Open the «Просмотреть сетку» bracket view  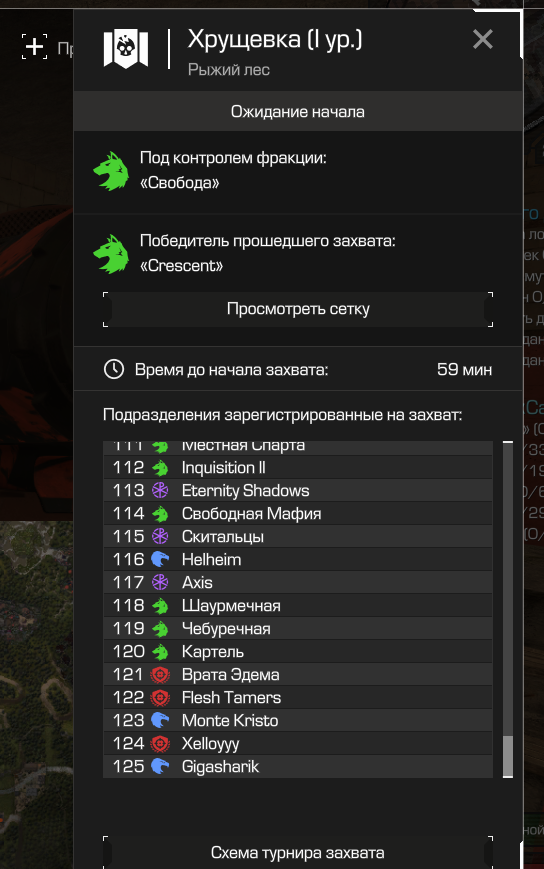pyautogui.click(x=298, y=309)
